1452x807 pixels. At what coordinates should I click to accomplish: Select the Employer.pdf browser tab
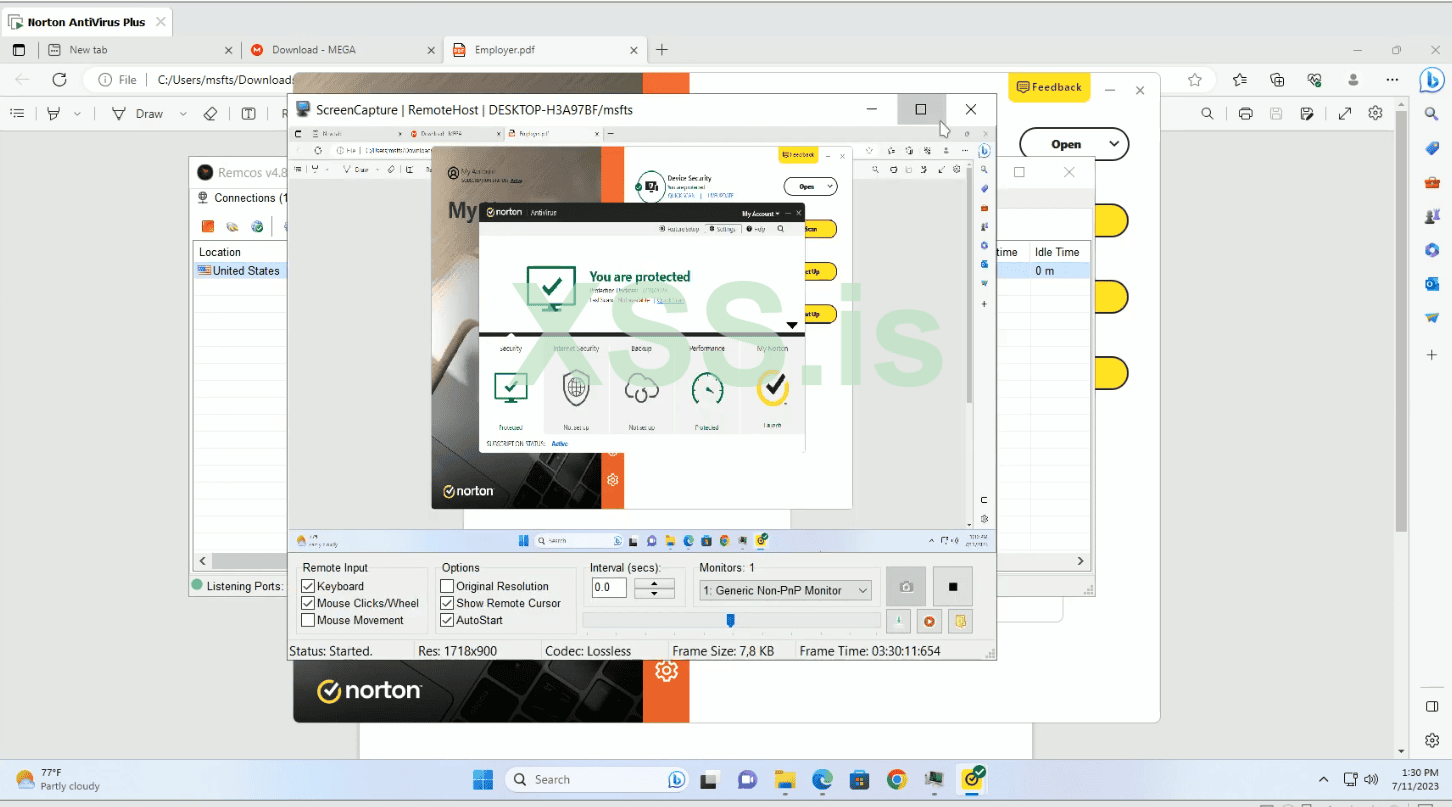coord(544,50)
